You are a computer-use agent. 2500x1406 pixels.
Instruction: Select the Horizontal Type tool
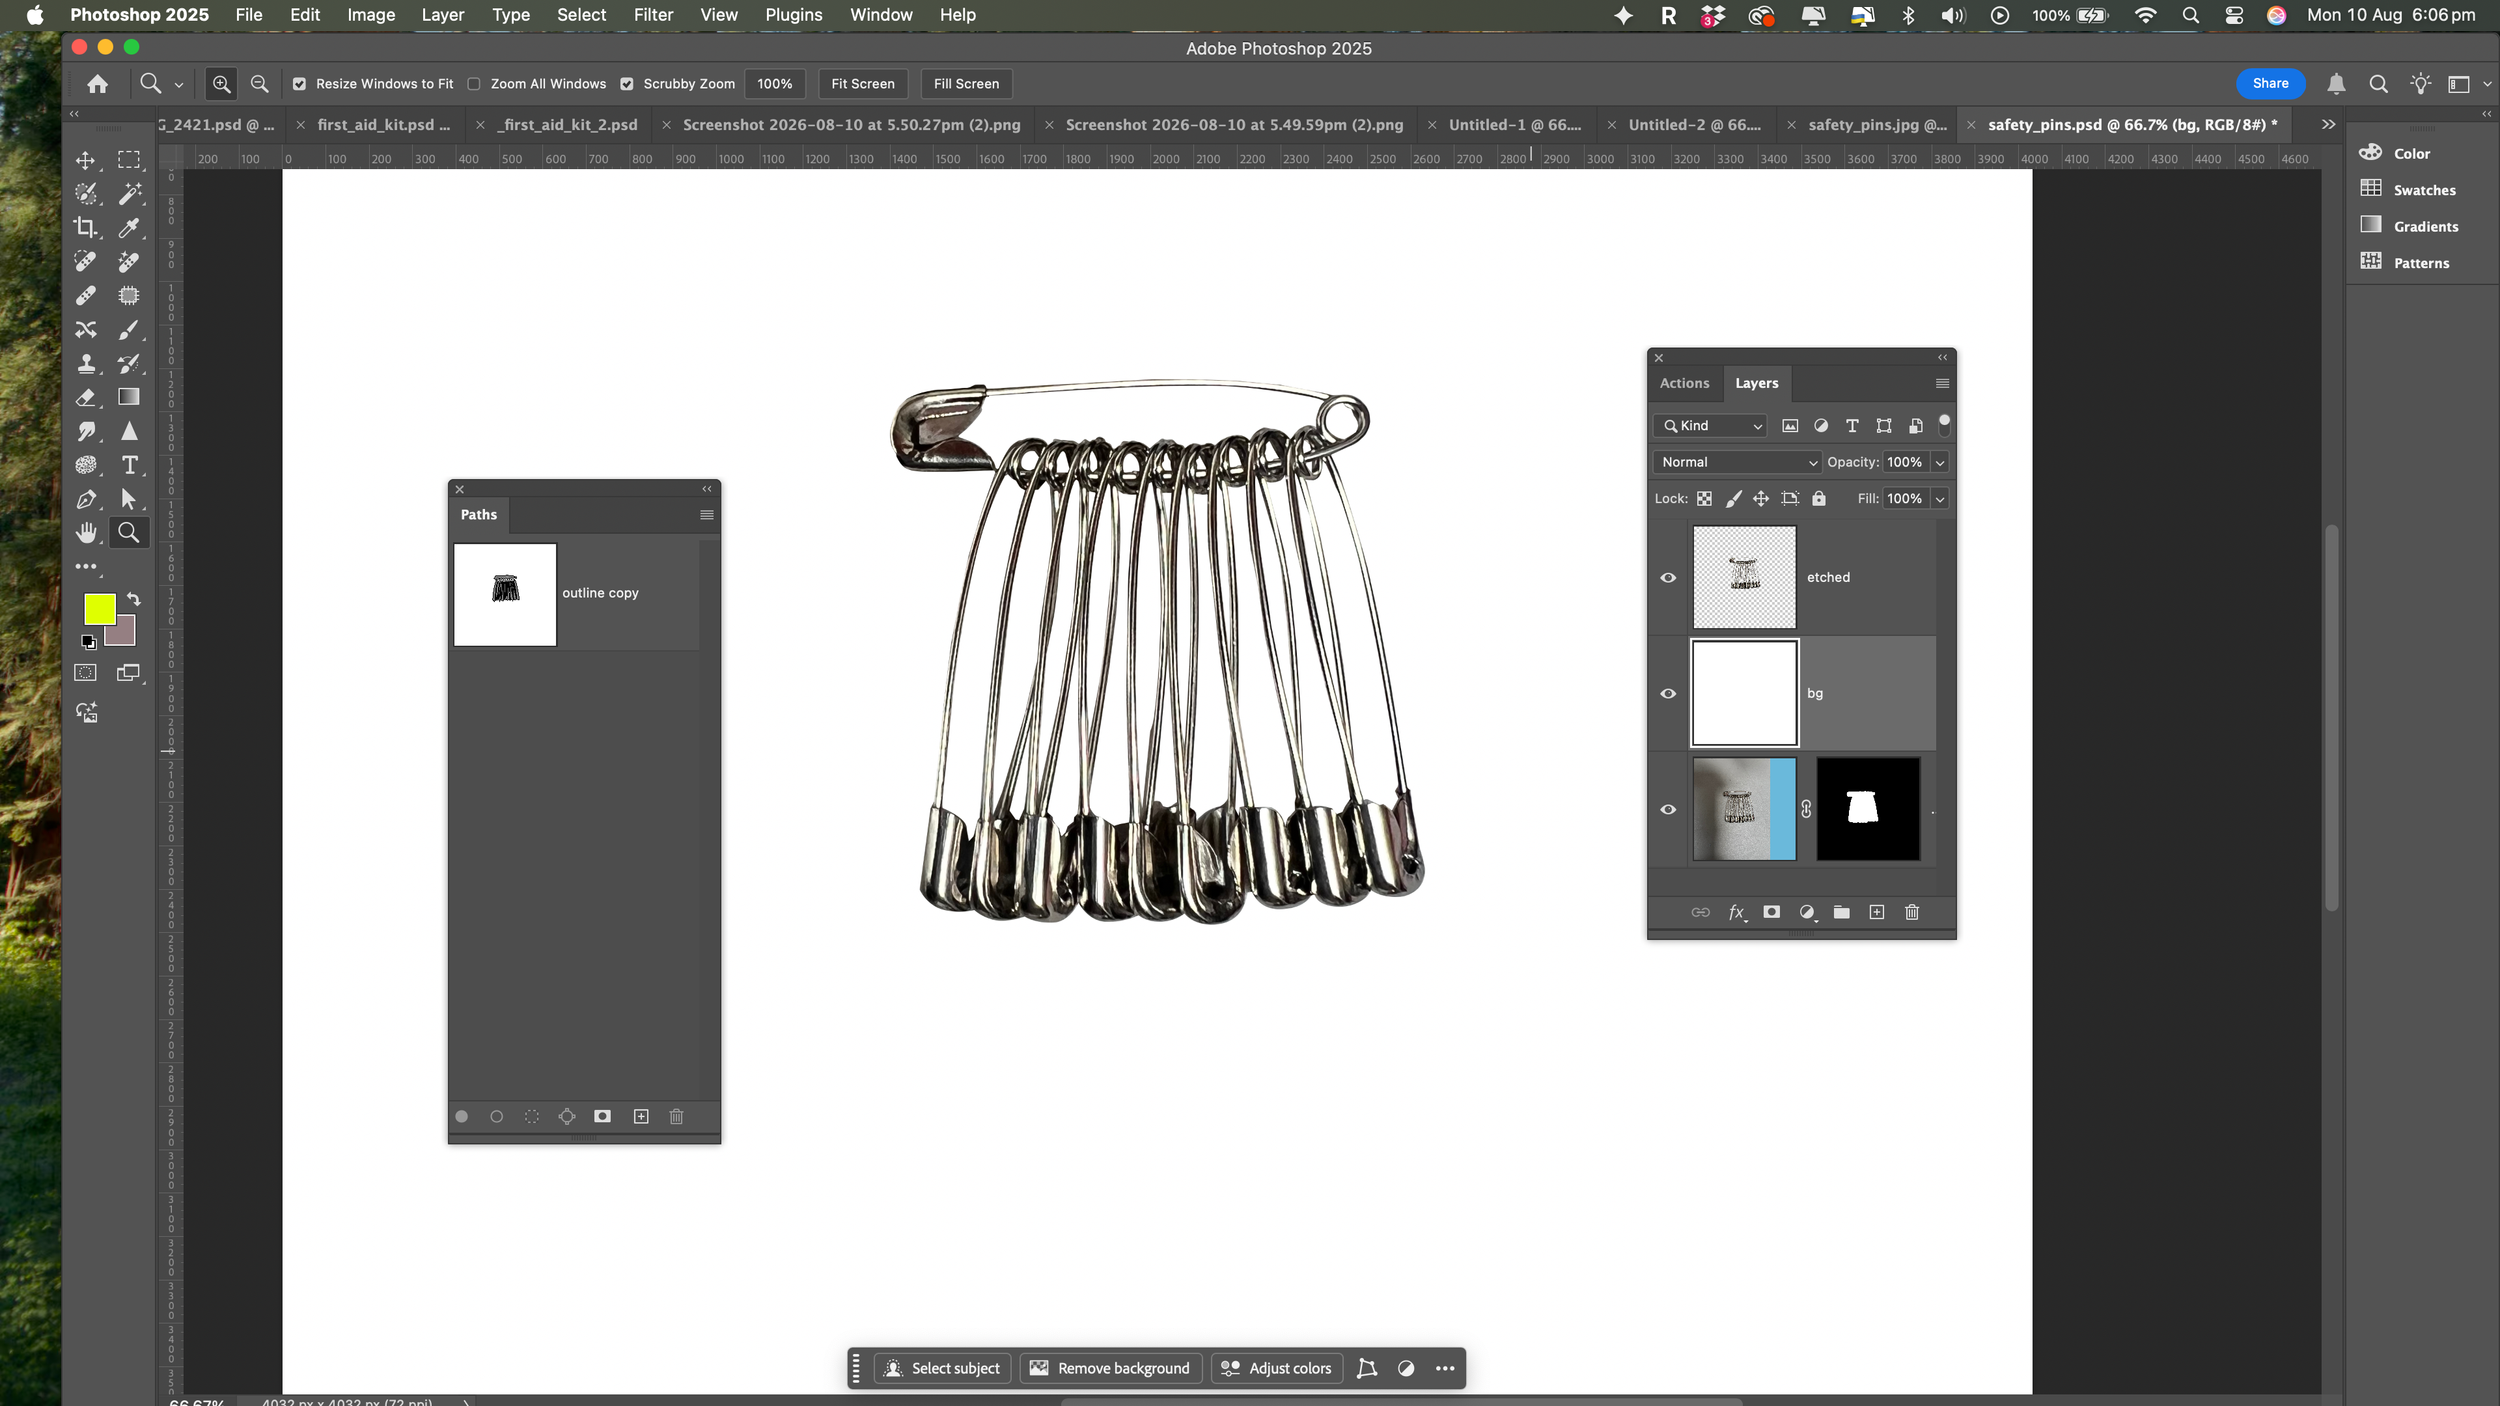tap(129, 465)
